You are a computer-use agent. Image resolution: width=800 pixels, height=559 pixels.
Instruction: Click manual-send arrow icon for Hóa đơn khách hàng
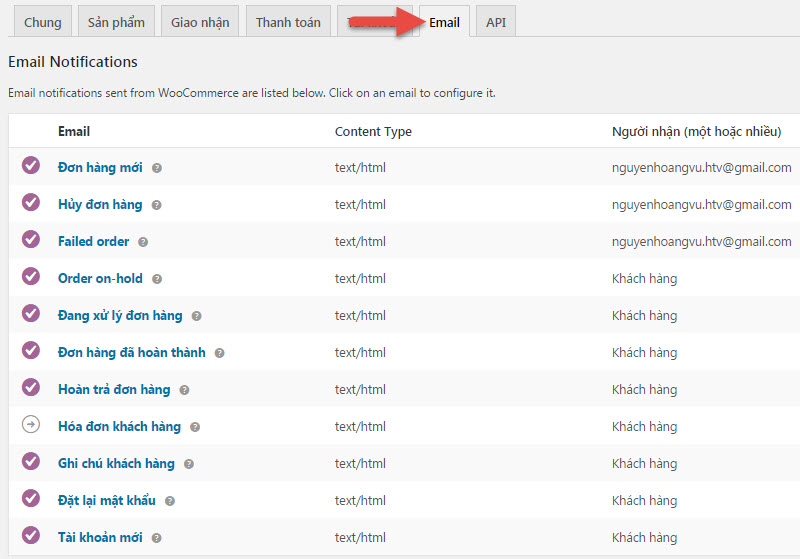click(31, 424)
